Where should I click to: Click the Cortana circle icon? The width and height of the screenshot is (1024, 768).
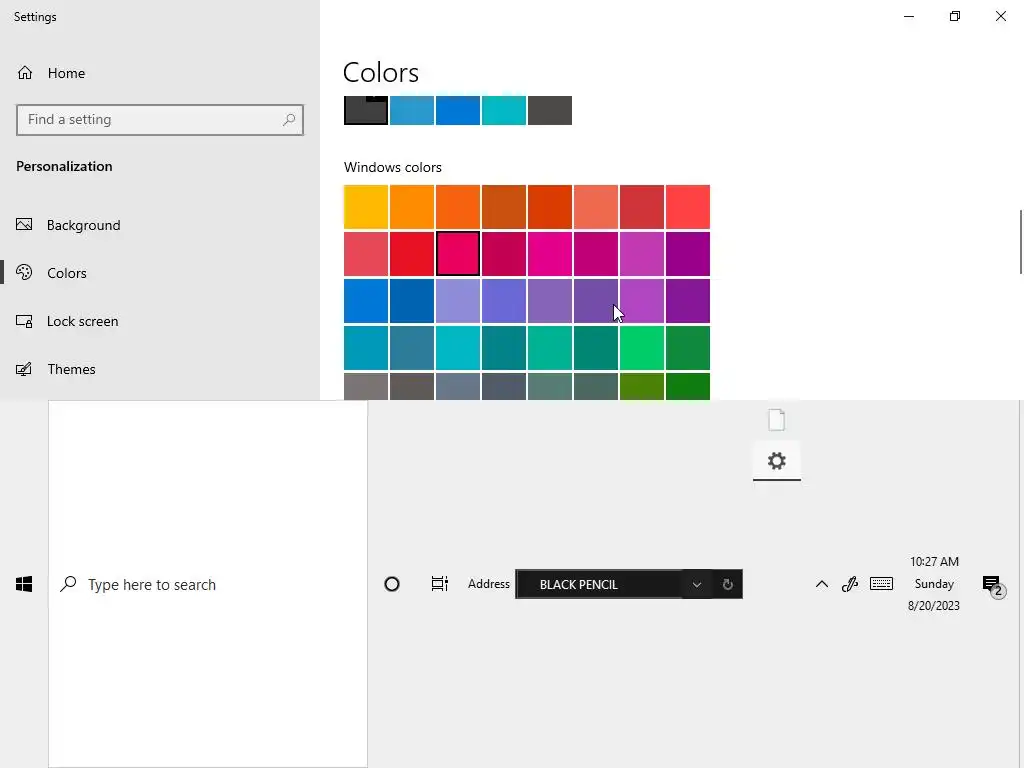coord(392,584)
